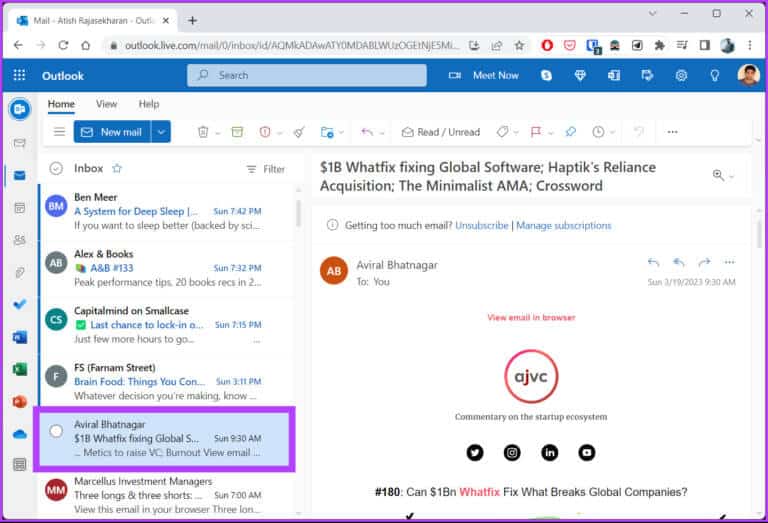The width and height of the screenshot is (768, 523).
Task: Tick the selection circle on Aviral Bhatnagar's email
Action: pos(56,431)
